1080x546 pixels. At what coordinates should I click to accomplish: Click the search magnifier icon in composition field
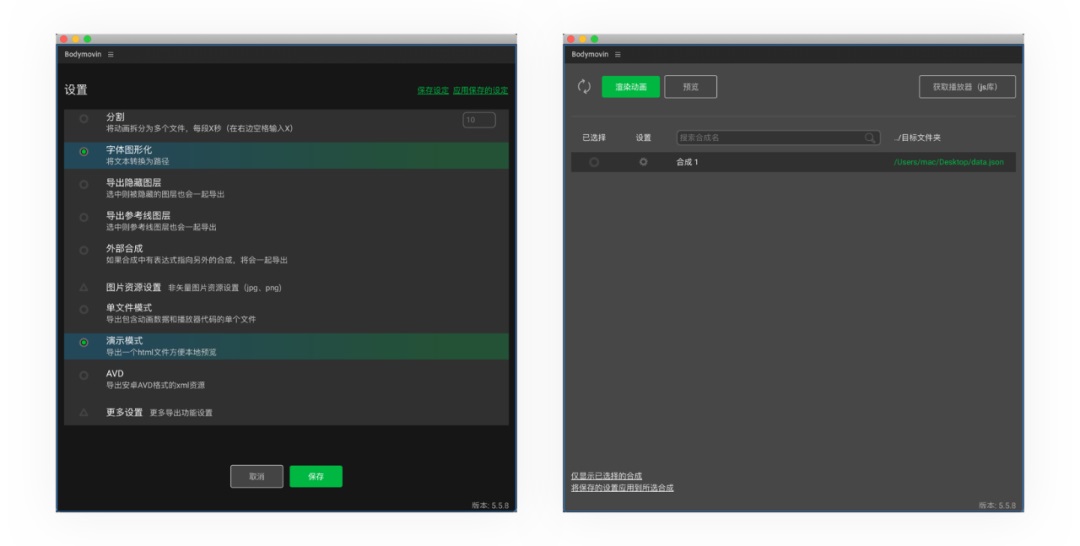pyautogui.click(x=870, y=138)
